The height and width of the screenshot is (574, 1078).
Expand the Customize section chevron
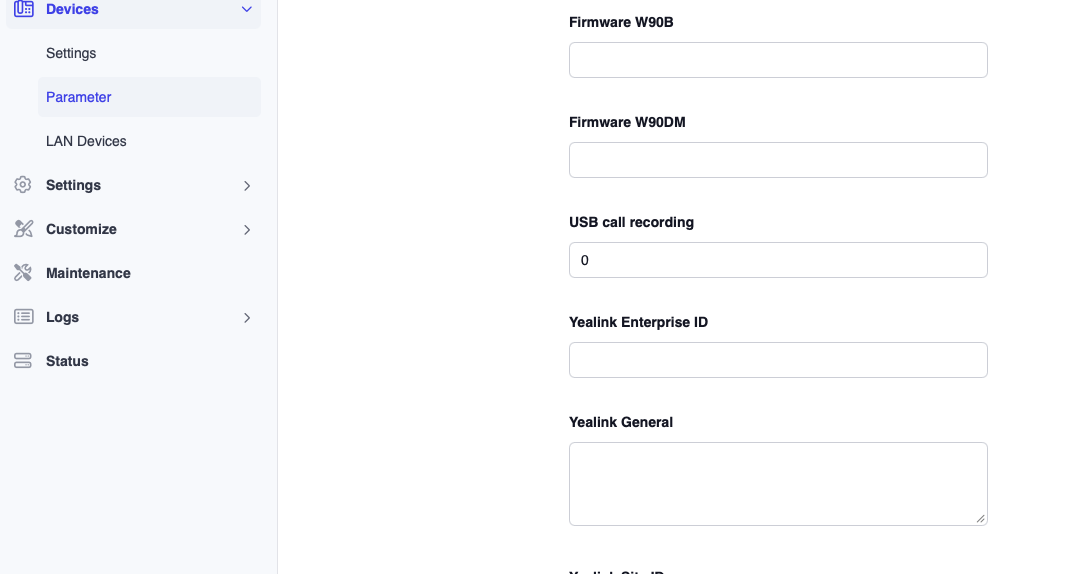247,229
